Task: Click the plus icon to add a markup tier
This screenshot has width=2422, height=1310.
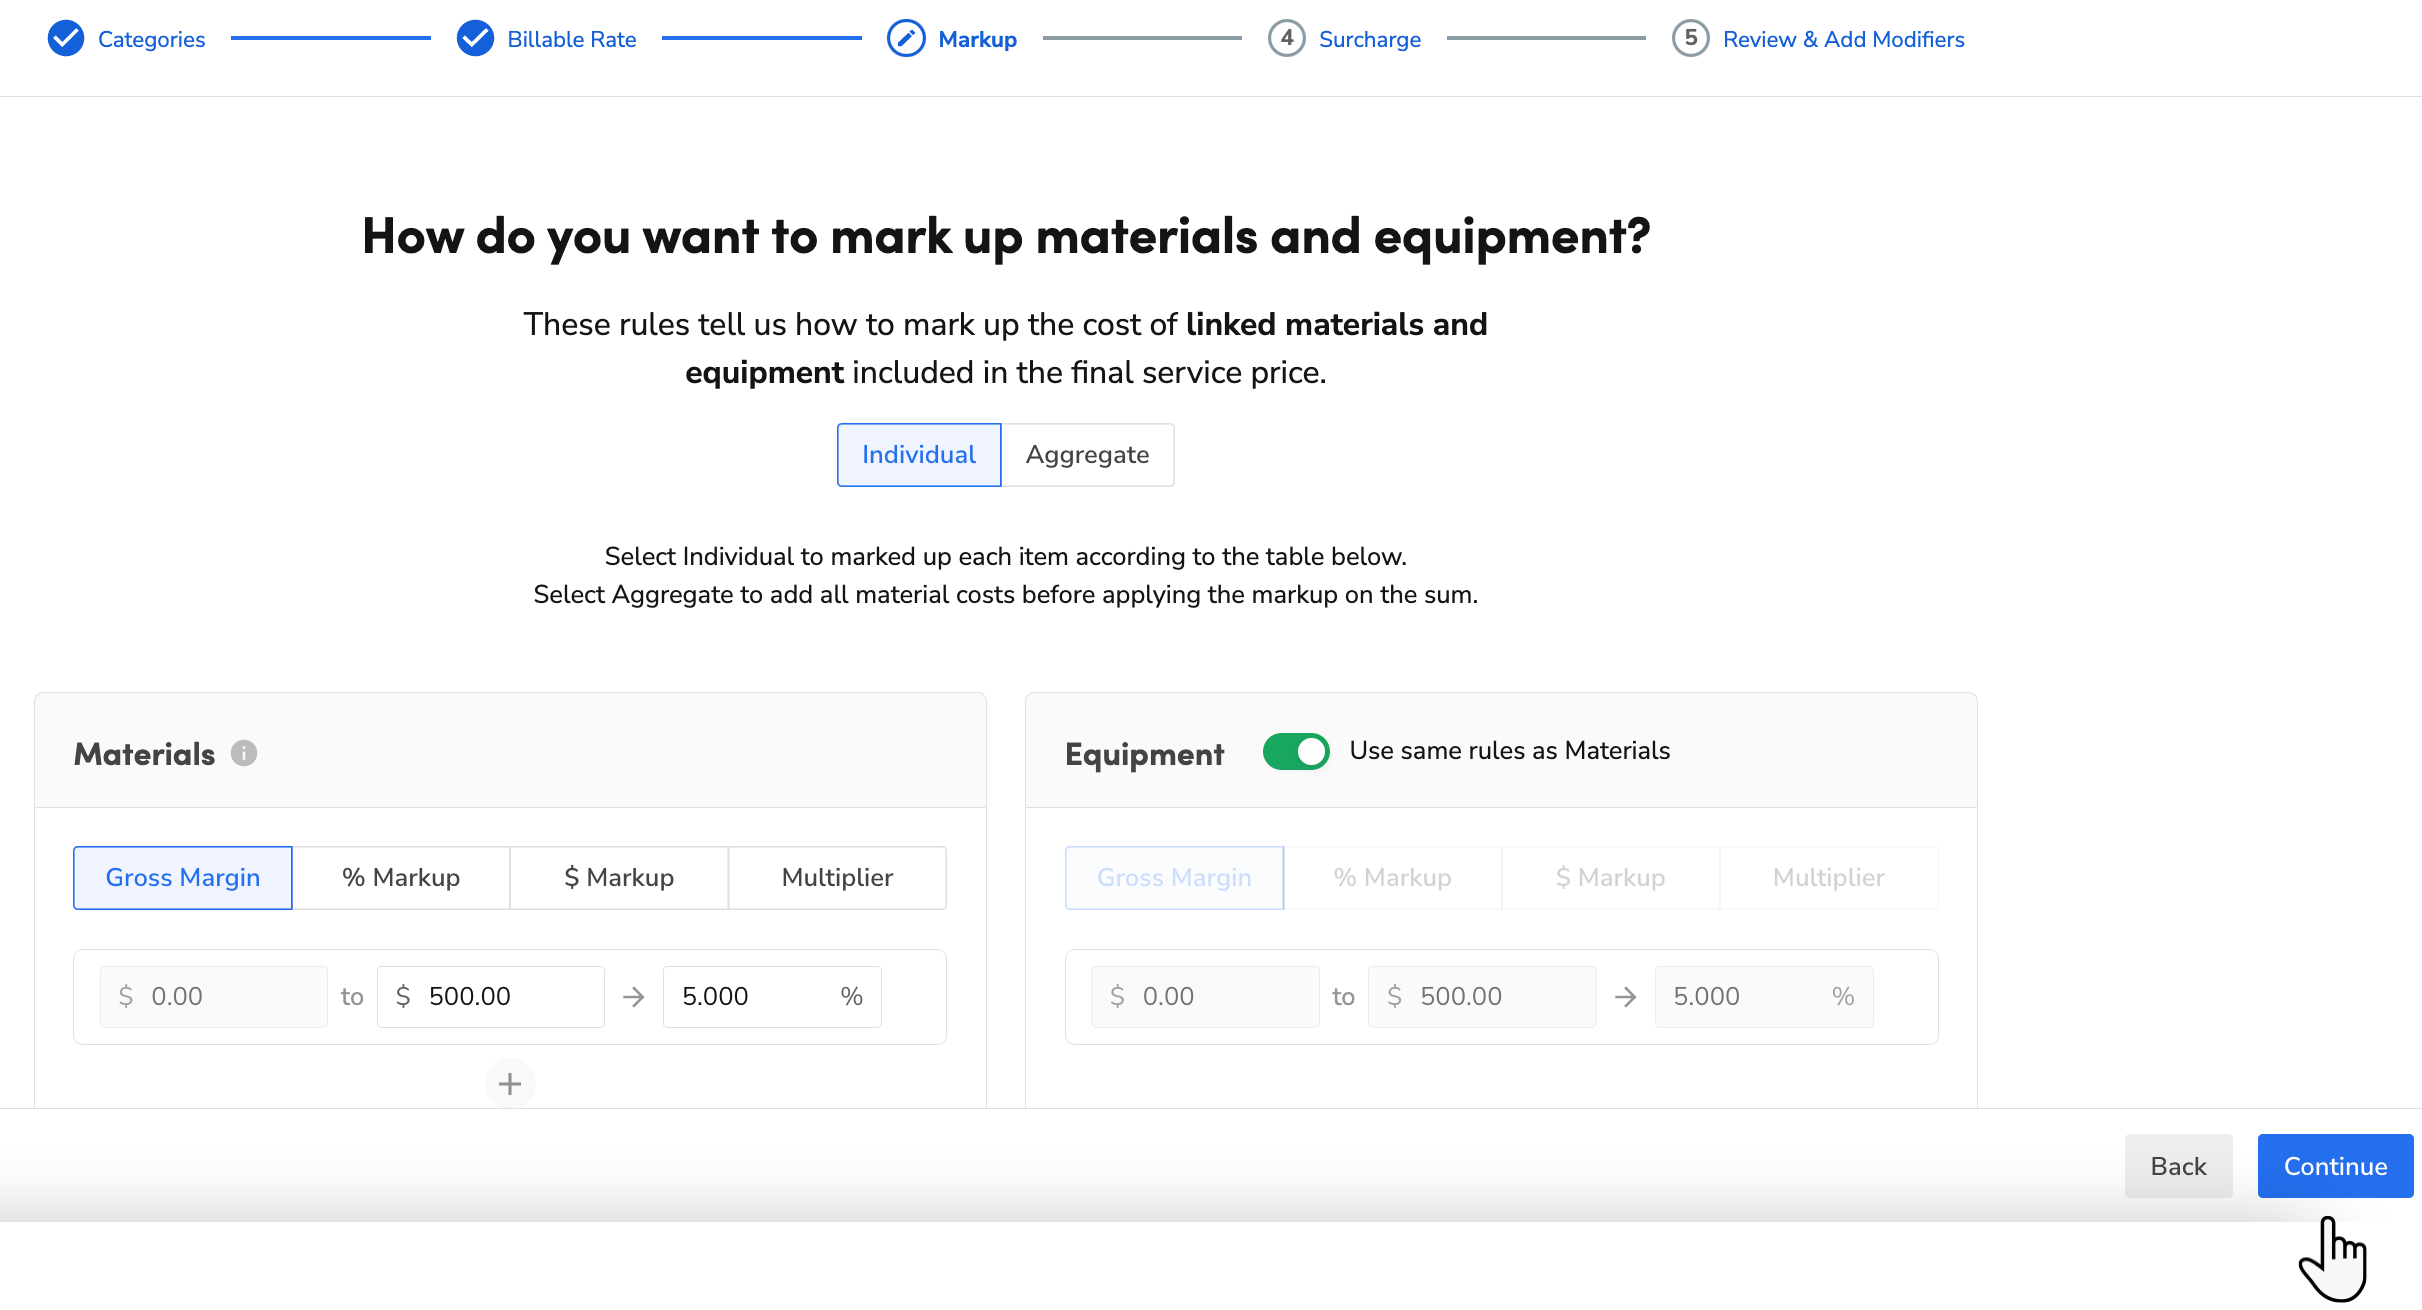Action: (510, 1083)
